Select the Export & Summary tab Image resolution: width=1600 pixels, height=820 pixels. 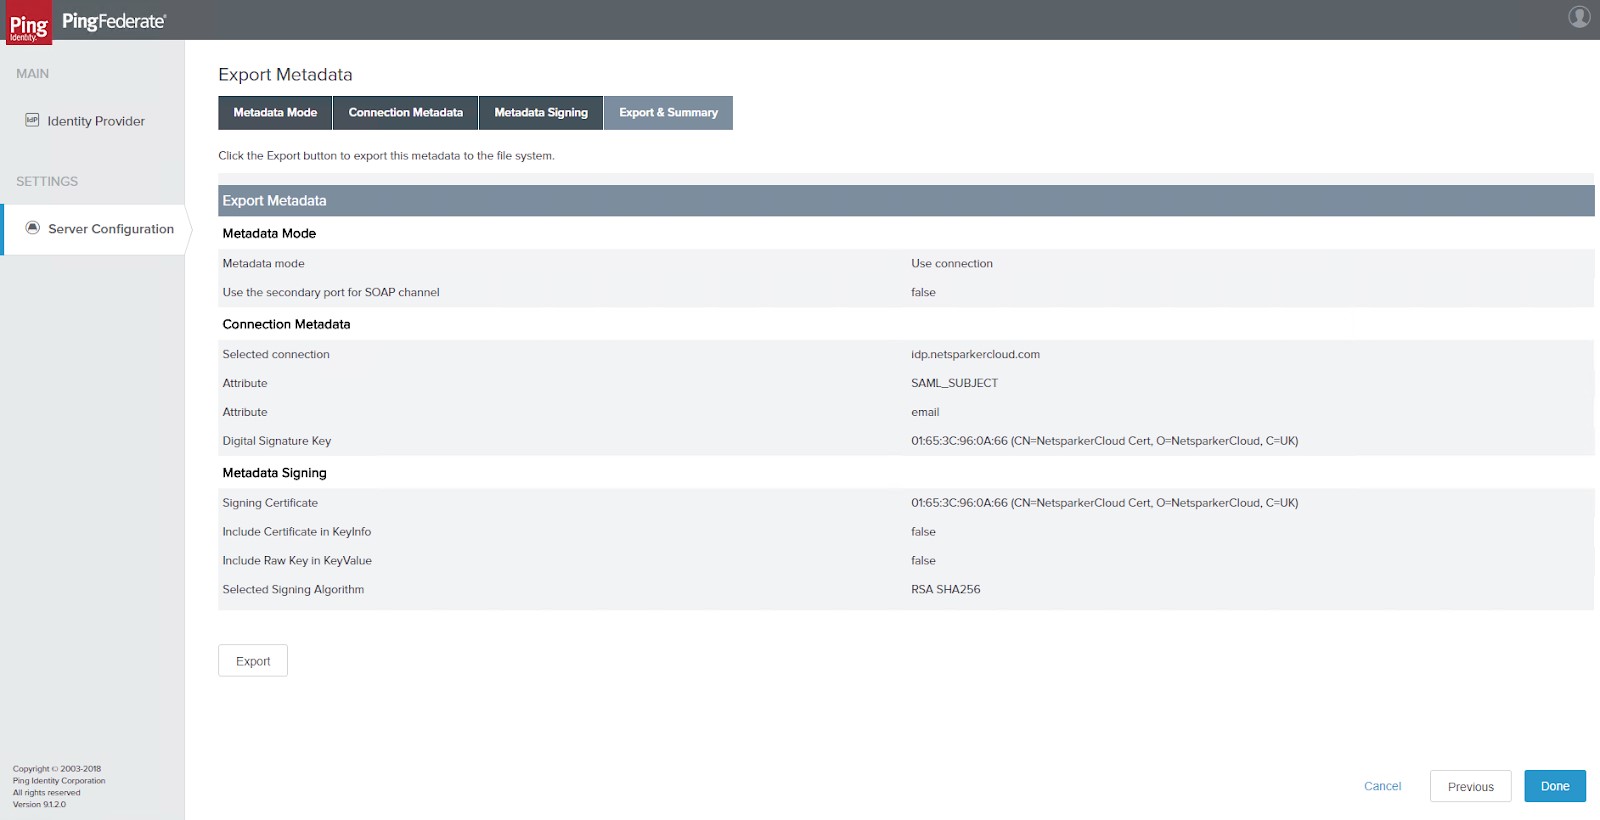click(668, 113)
